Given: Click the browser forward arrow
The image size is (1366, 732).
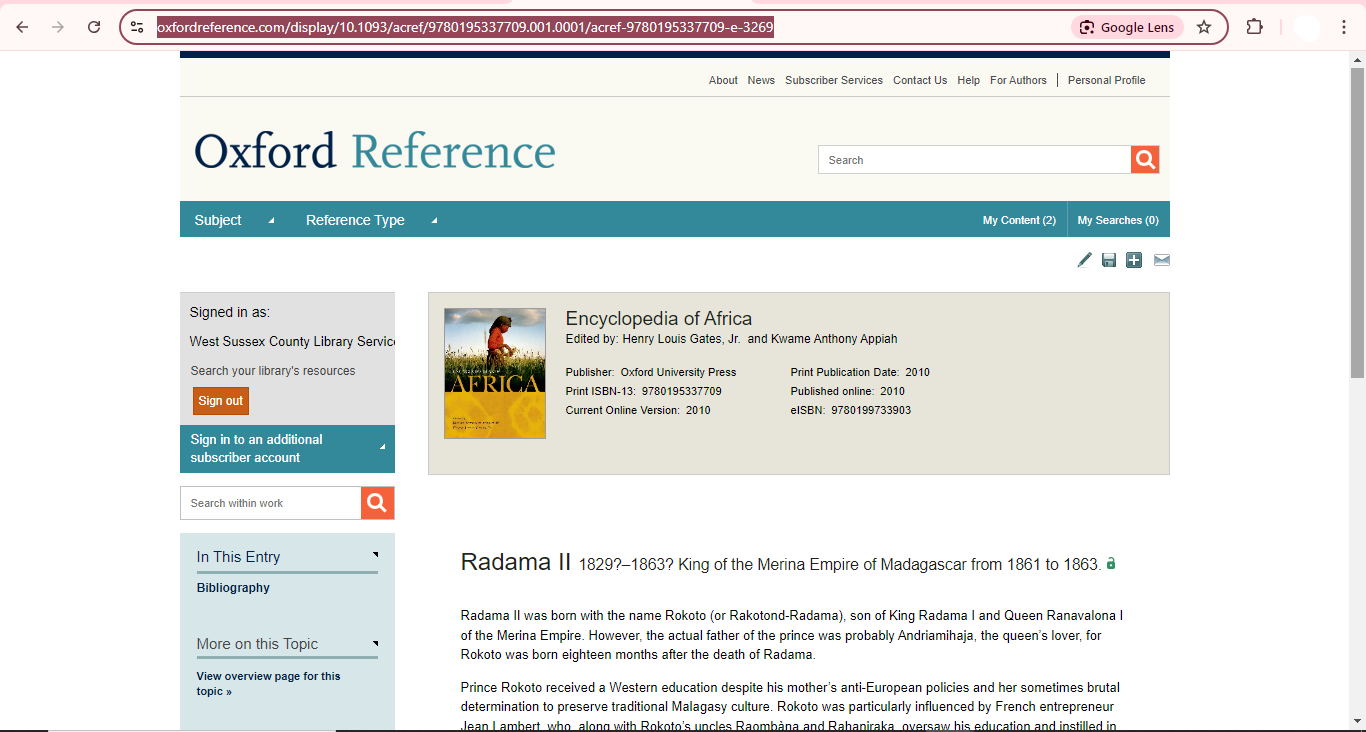Looking at the screenshot, I should [x=58, y=27].
